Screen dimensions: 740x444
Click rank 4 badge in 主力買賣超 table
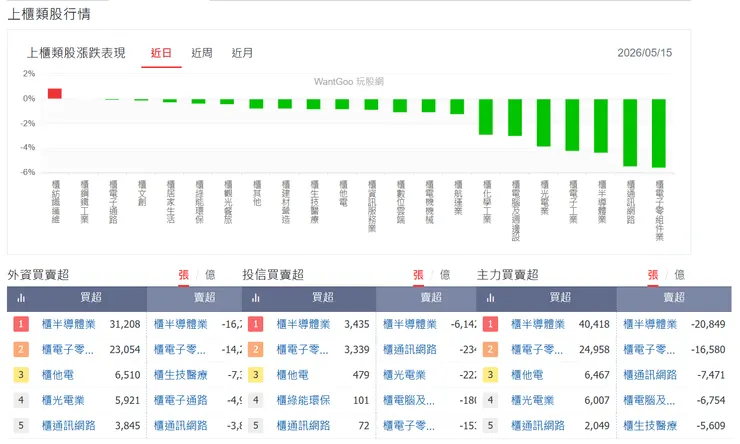click(x=490, y=400)
